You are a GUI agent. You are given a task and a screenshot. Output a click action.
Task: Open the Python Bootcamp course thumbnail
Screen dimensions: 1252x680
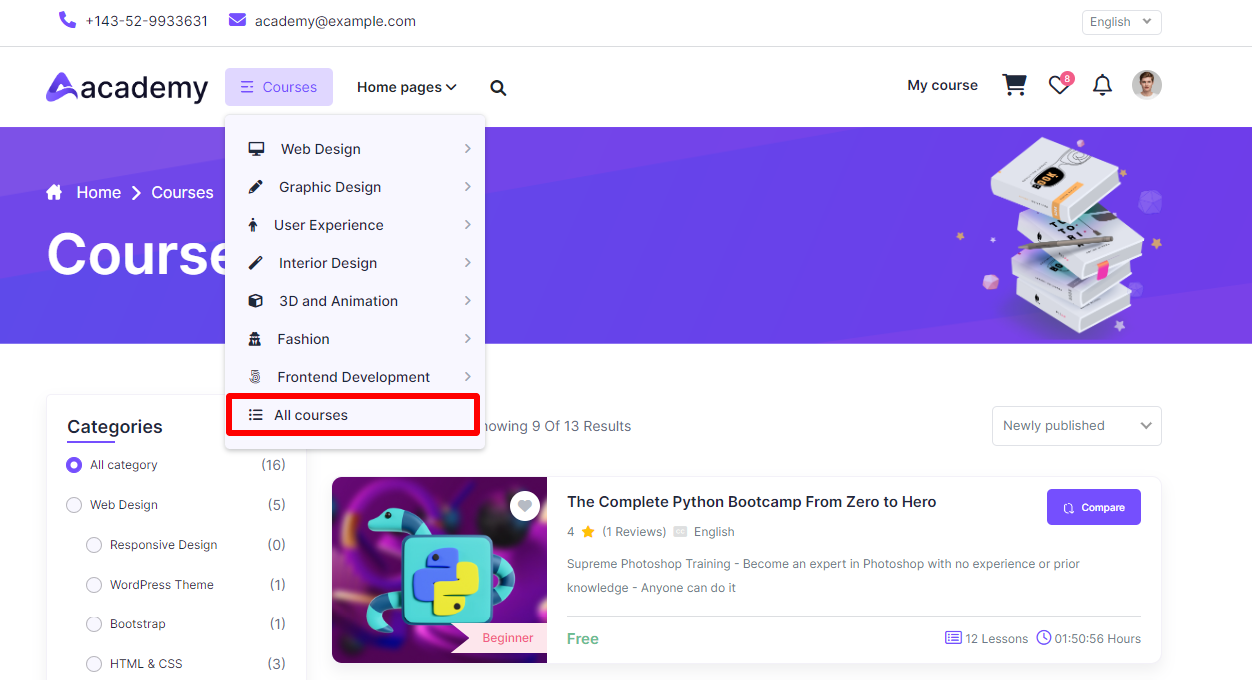(x=439, y=570)
